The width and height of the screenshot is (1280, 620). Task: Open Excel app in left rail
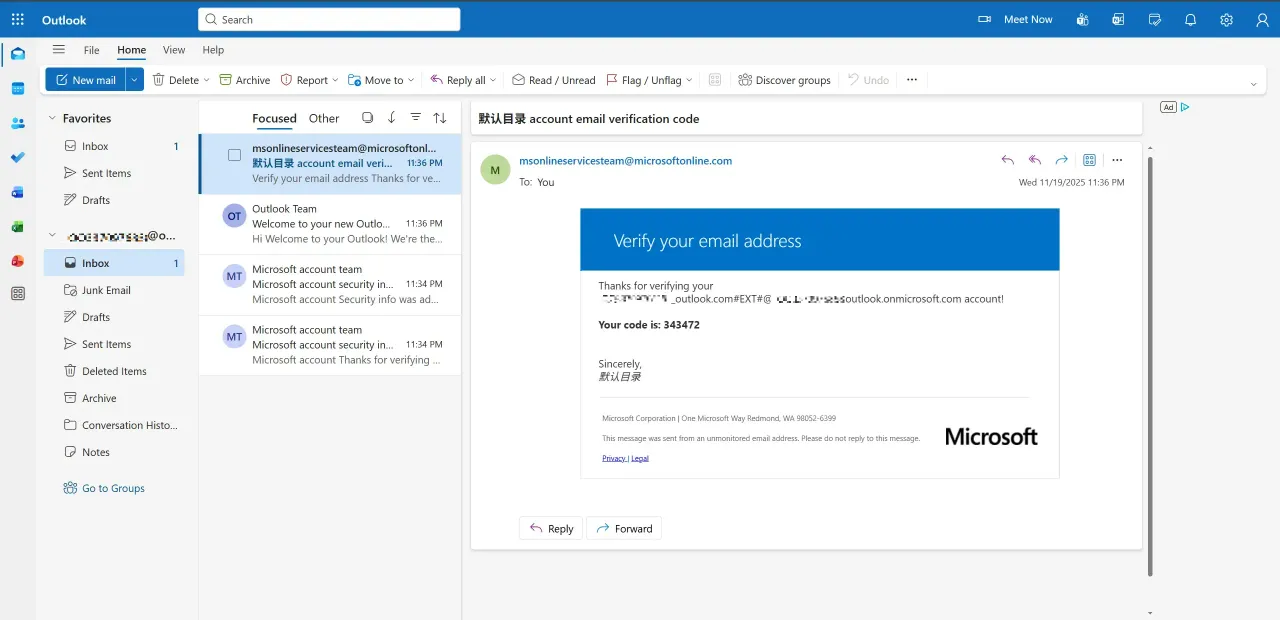[x=17, y=227]
